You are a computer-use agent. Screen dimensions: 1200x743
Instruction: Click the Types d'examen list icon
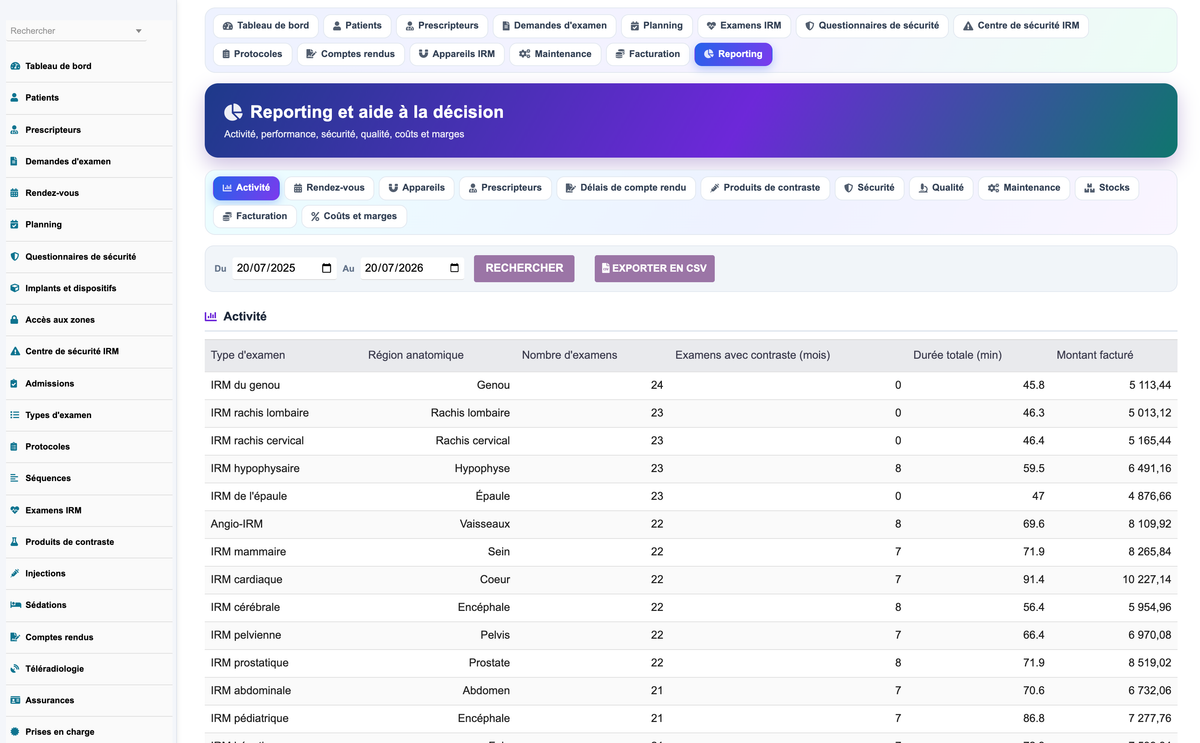[x=15, y=415]
